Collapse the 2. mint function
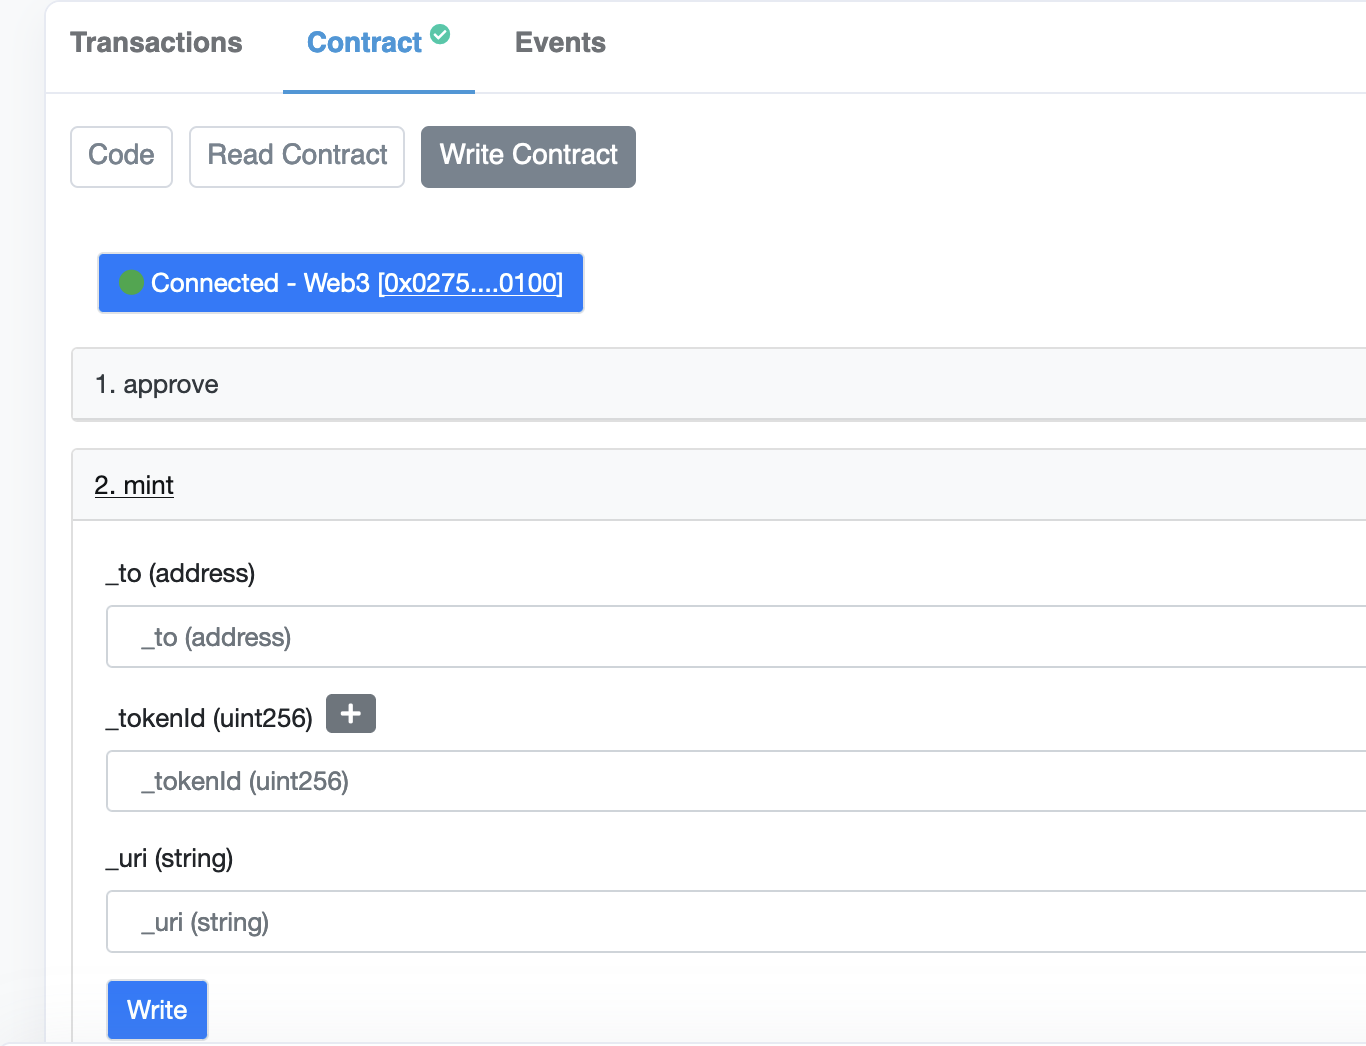 (x=719, y=485)
